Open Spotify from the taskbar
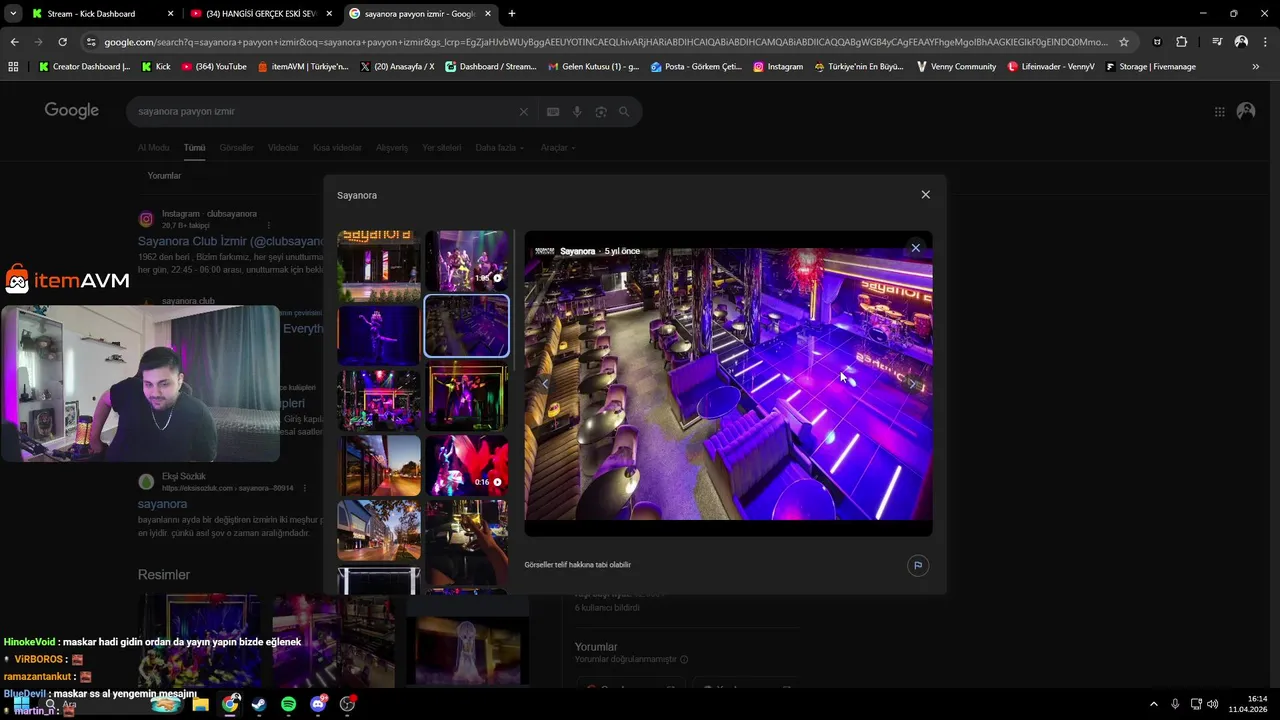Screen dimensions: 1280x720 coord(288,704)
